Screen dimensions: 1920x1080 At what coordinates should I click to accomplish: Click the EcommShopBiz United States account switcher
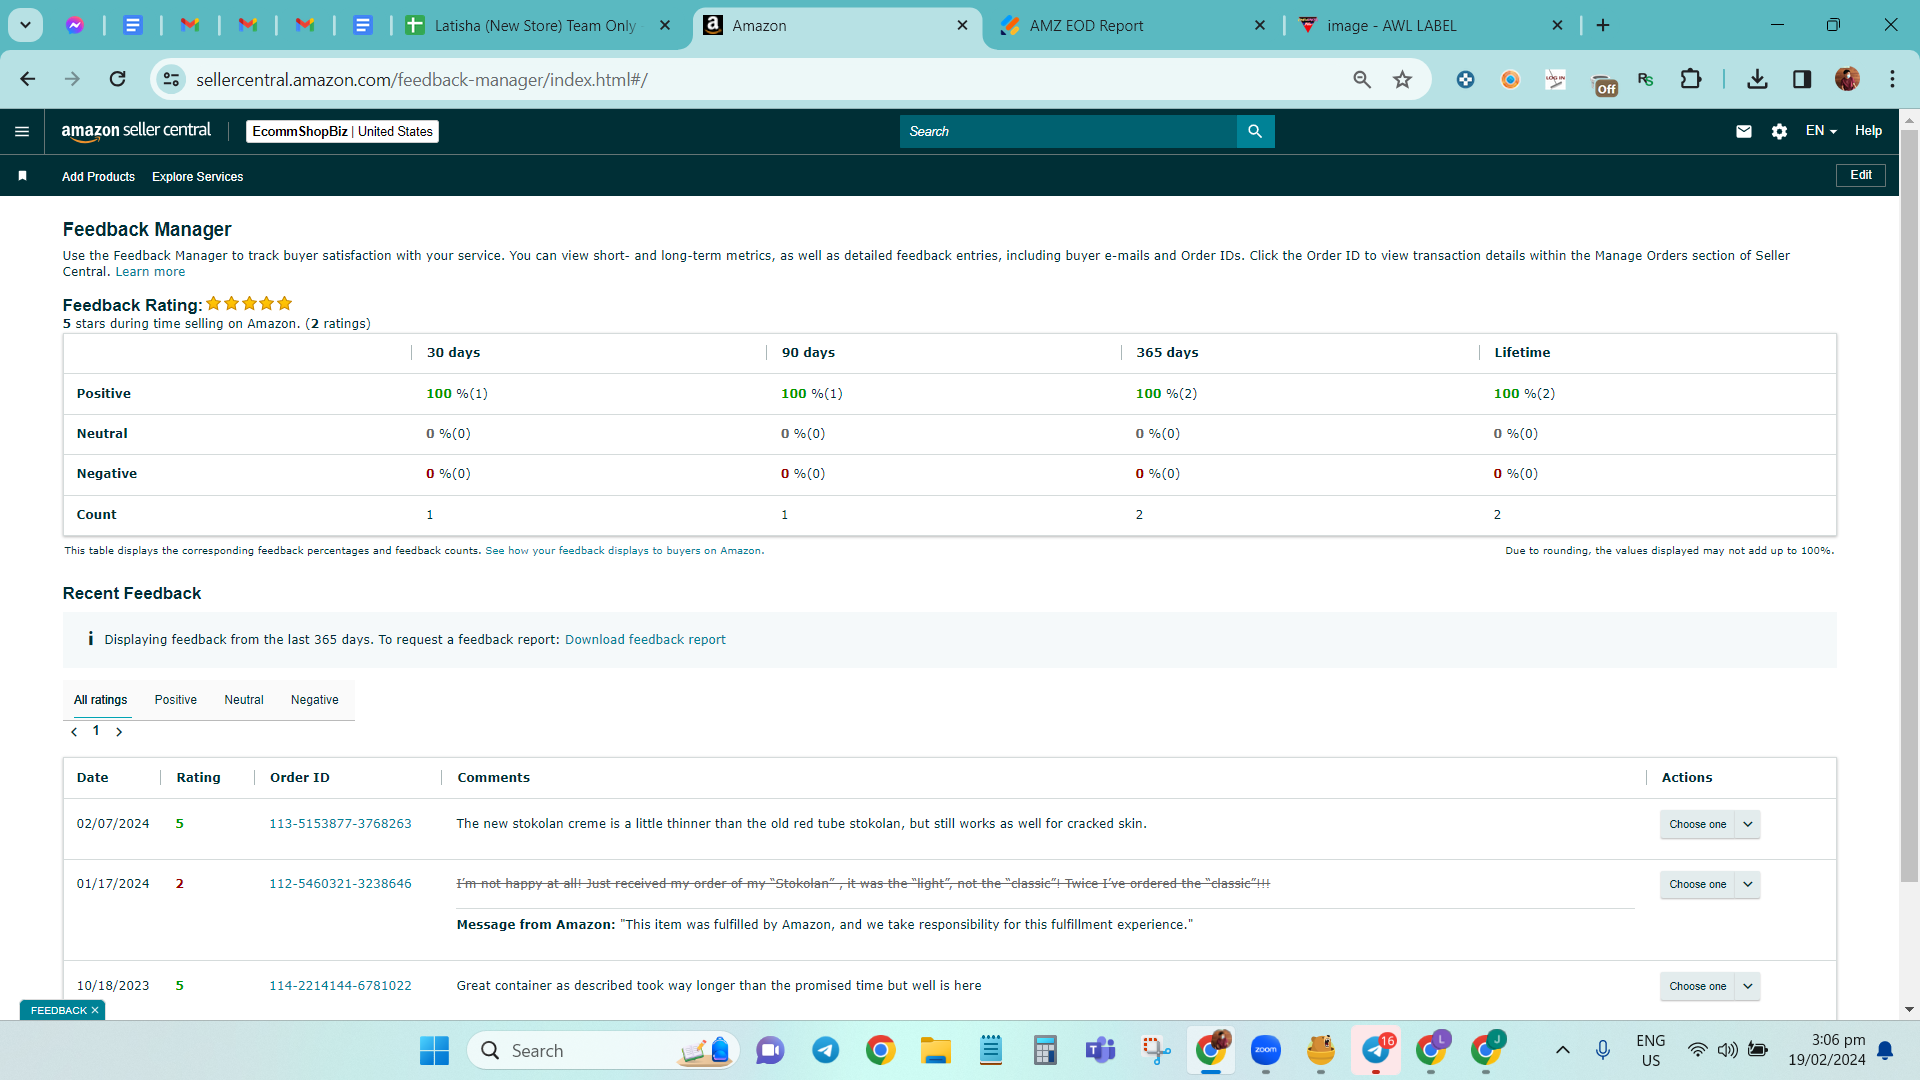pos(342,131)
